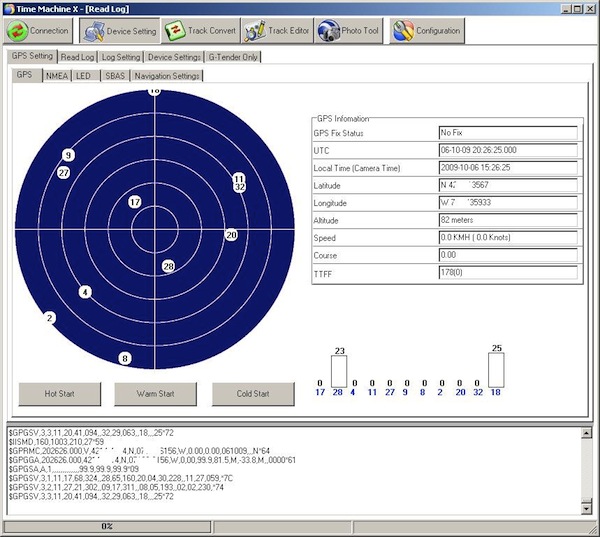Click satellite 4 marker on sky plot
Image resolution: width=600 pixels, height=537 pixels.
coord(85,292)
